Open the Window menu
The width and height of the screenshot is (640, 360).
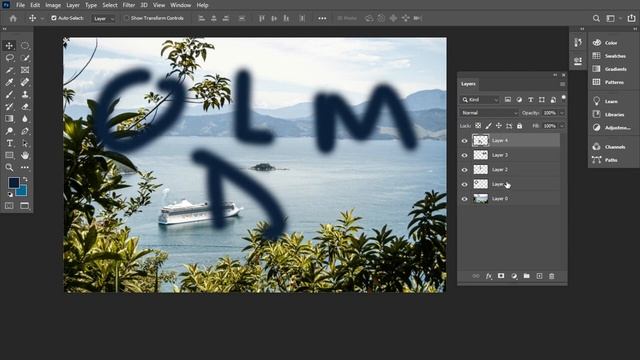pyautogui.click(x=180, y=5)
